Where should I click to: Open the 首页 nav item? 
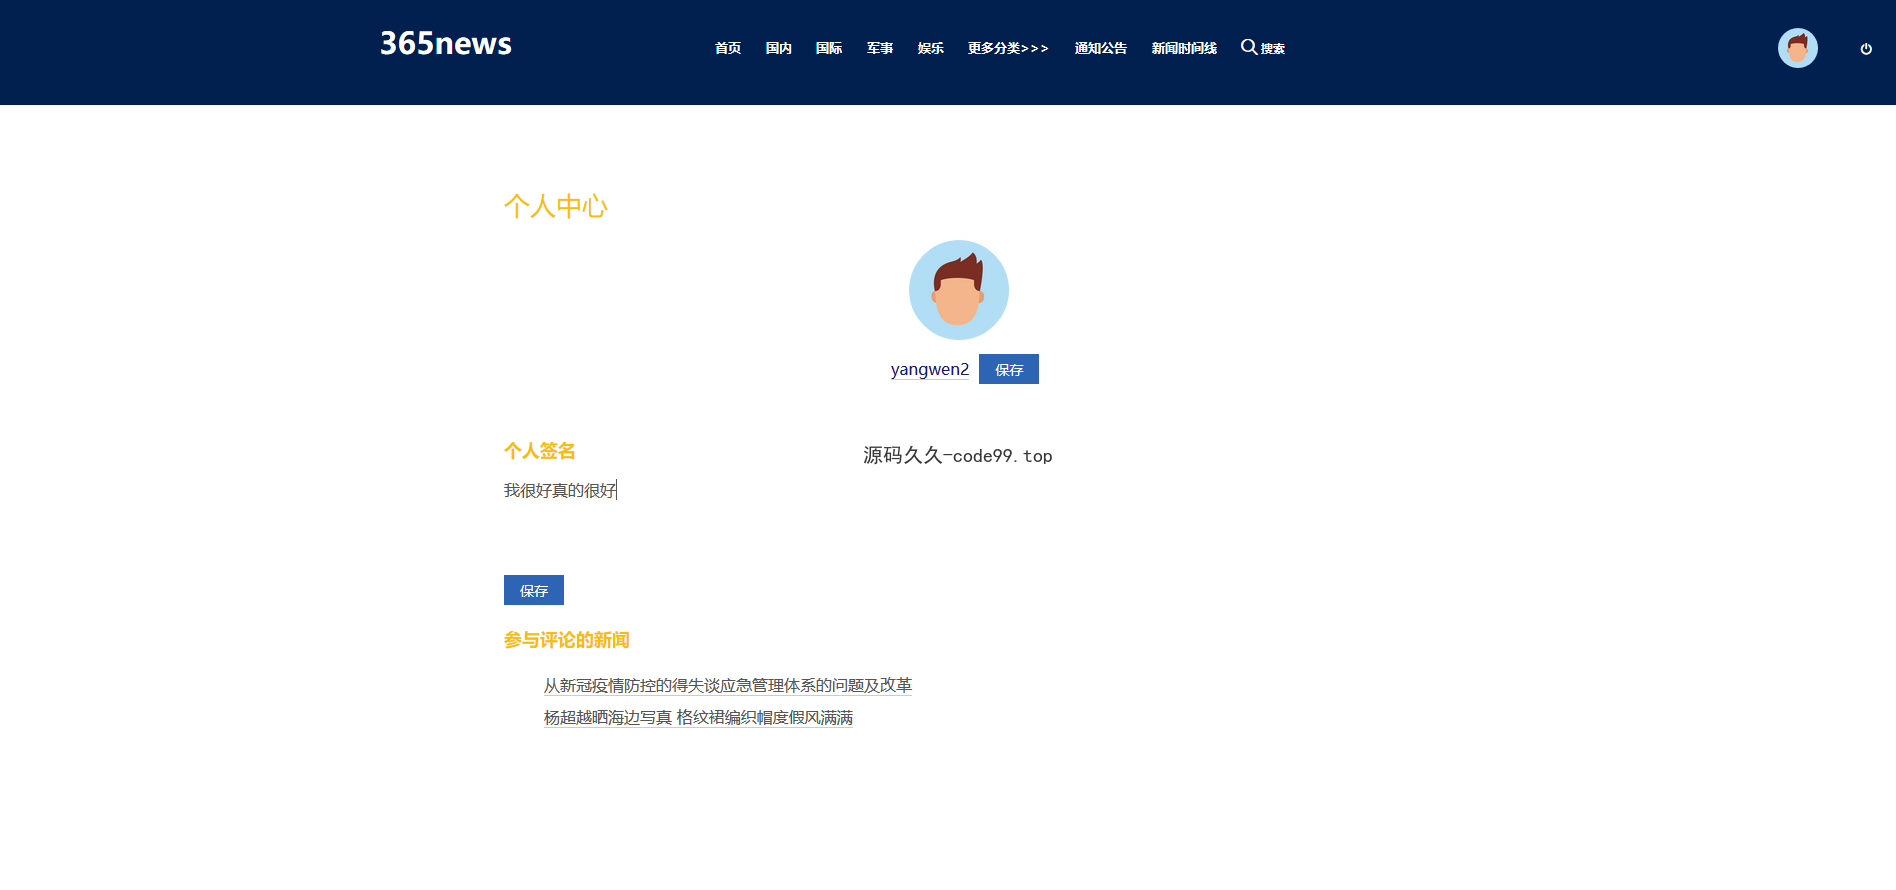[x=728, y=48]
